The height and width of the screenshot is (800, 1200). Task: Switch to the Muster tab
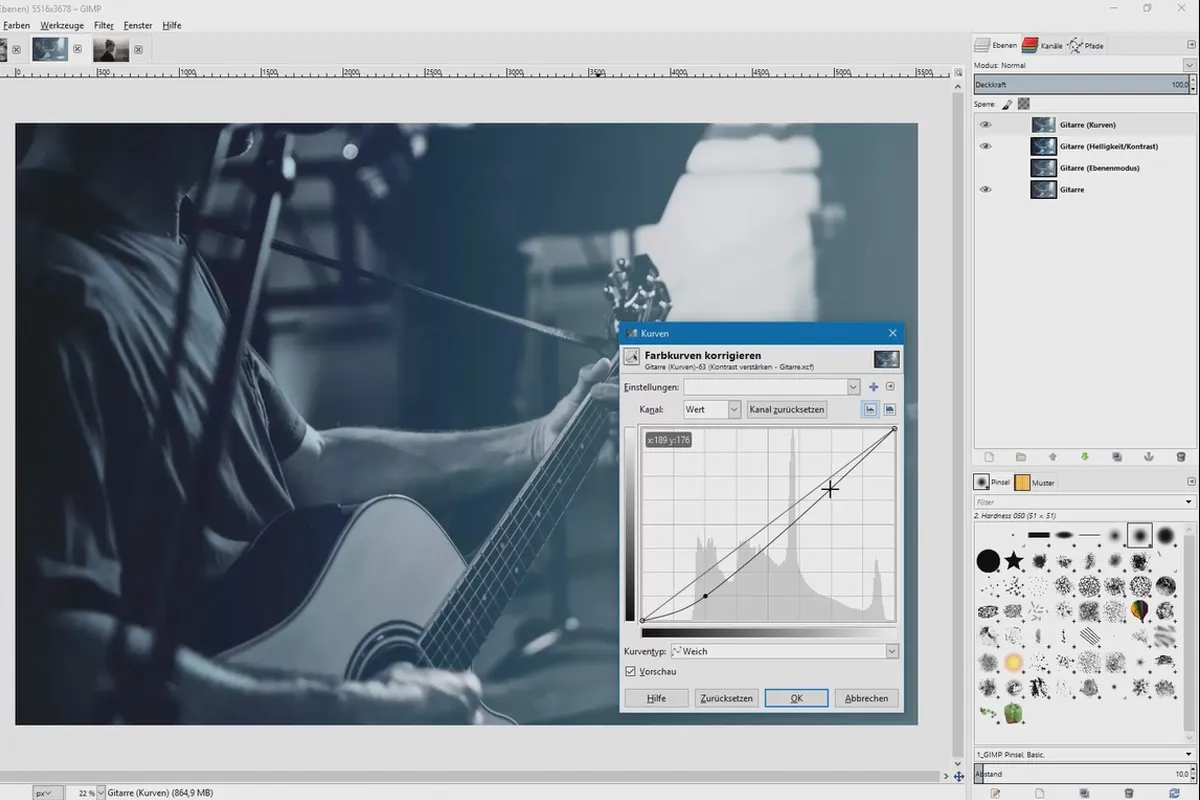click(x=1035, y=482)
